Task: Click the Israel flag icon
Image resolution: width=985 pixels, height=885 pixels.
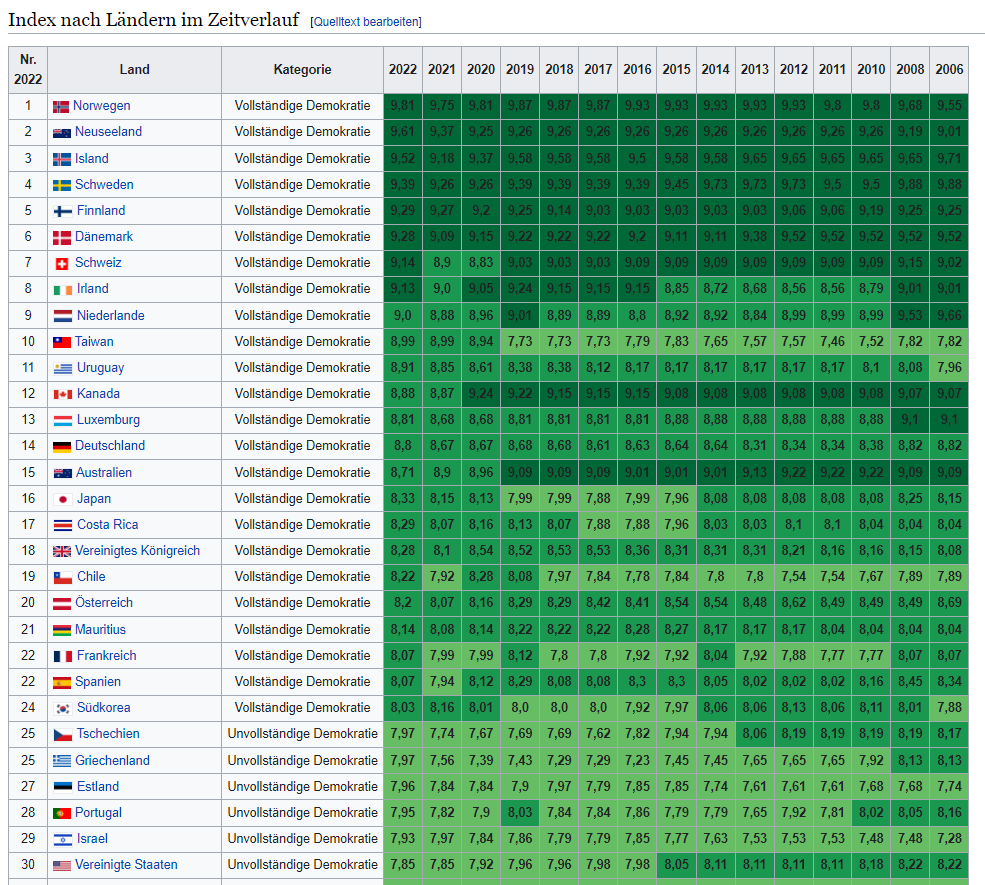Action: 63,840
